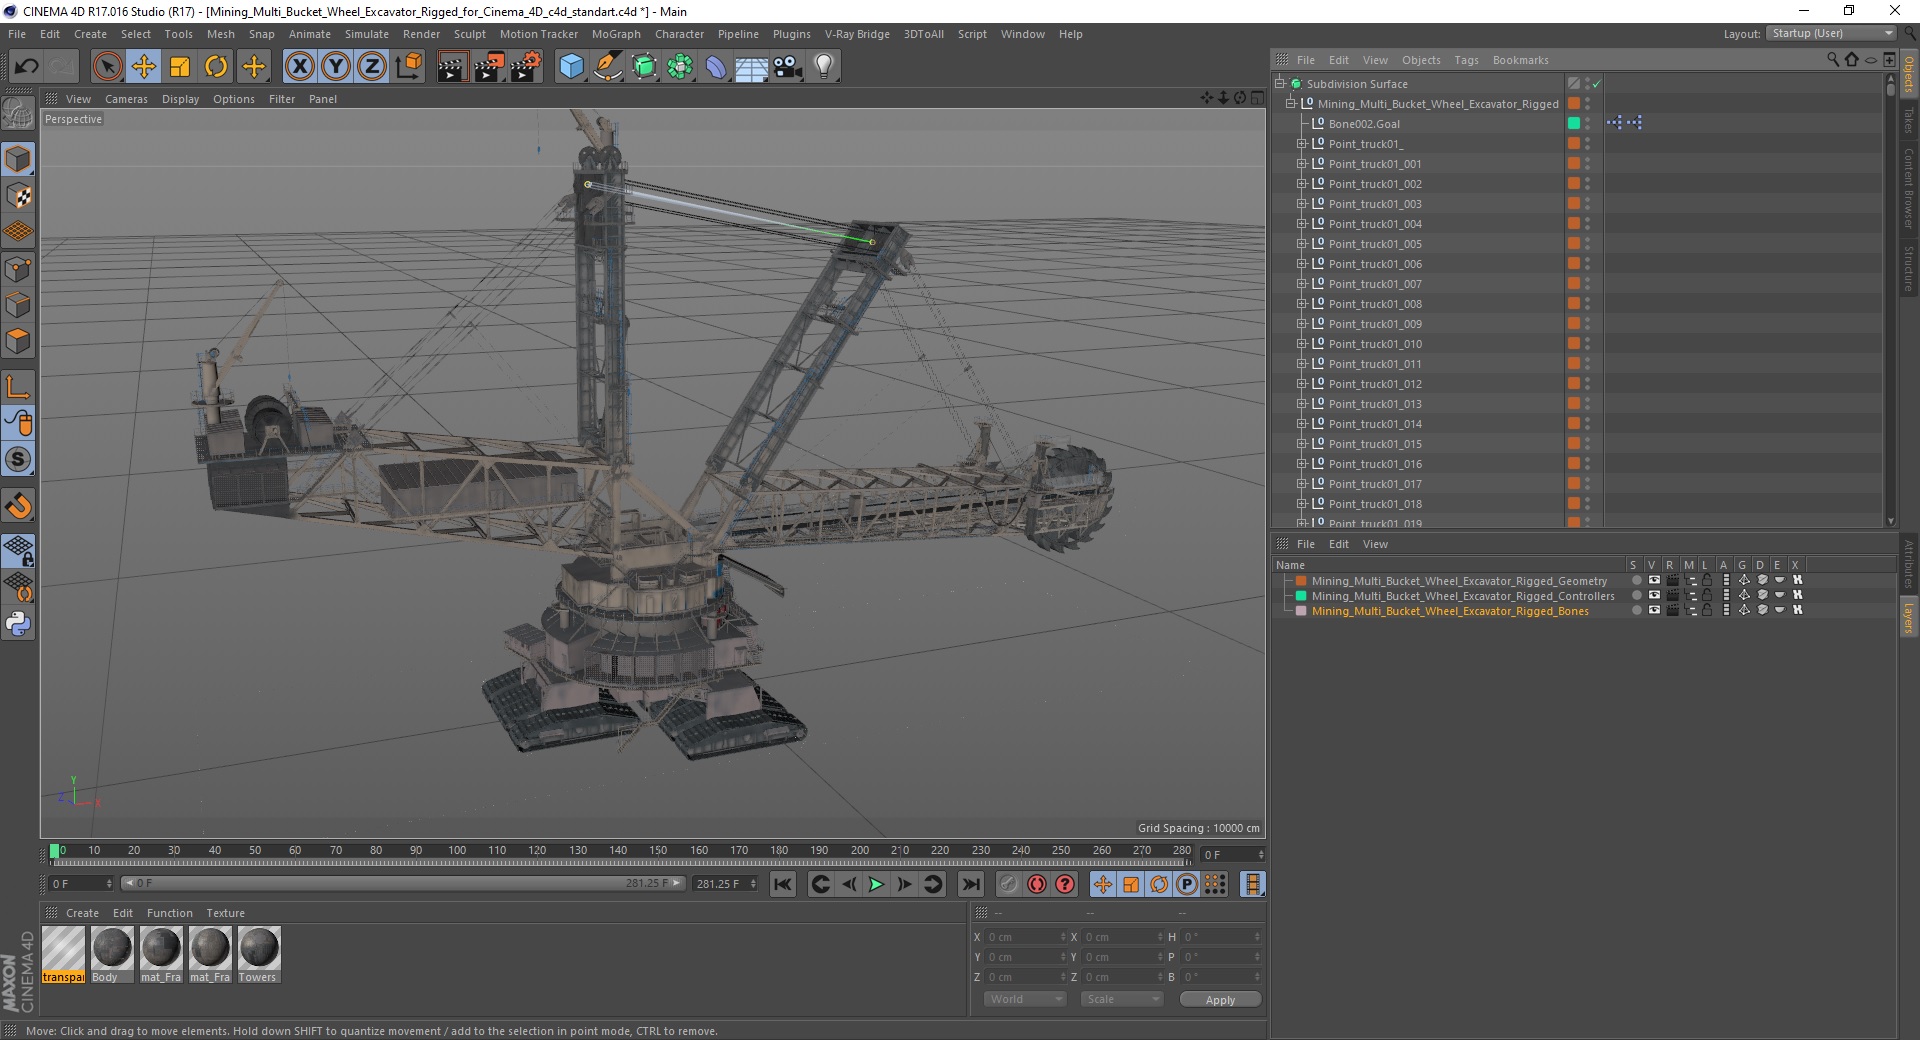1920x1040 pixels.
Task: Activate the Rotate tool in top toolbar
Action: [x=216, y=67]
